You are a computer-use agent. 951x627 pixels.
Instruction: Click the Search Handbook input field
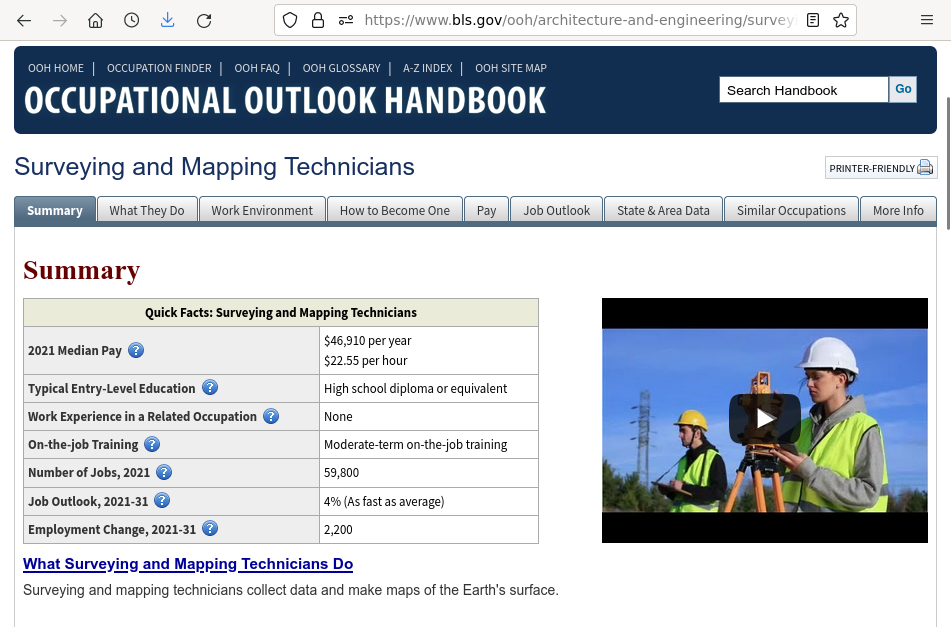coord(803,90)
